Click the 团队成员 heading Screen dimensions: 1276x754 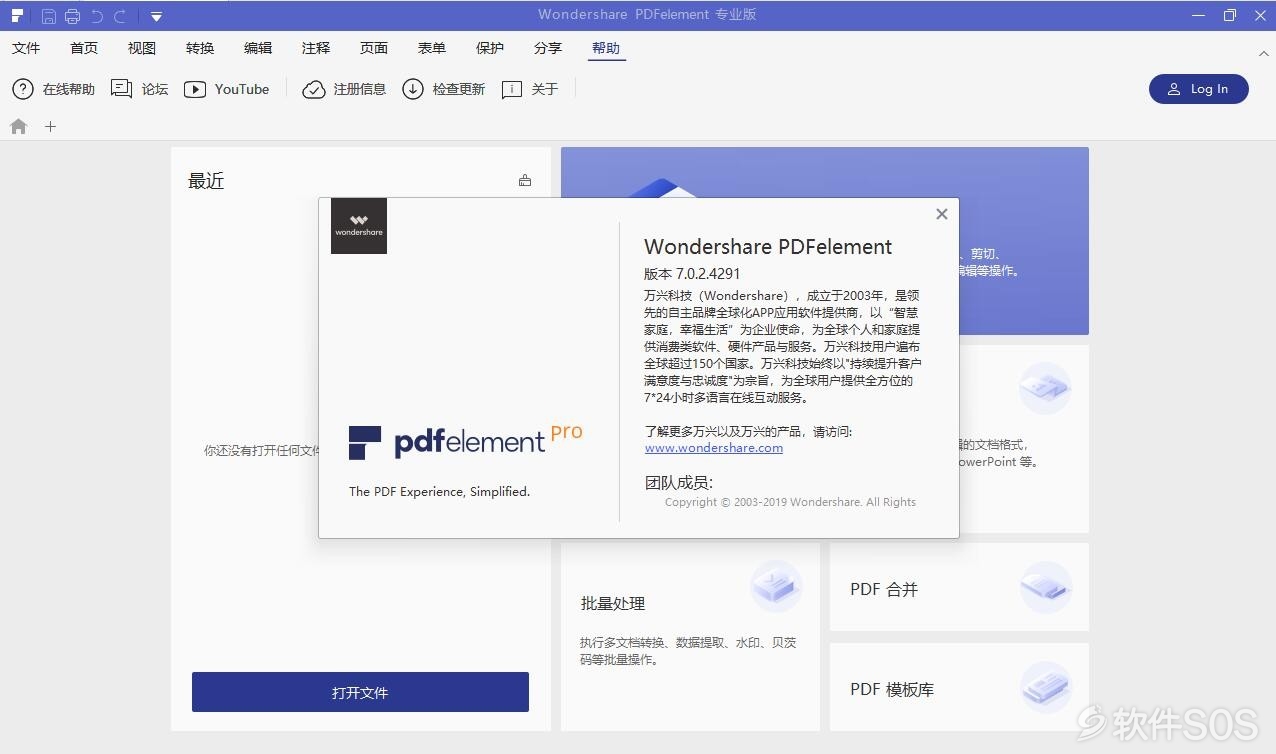(x=679, y=483)
